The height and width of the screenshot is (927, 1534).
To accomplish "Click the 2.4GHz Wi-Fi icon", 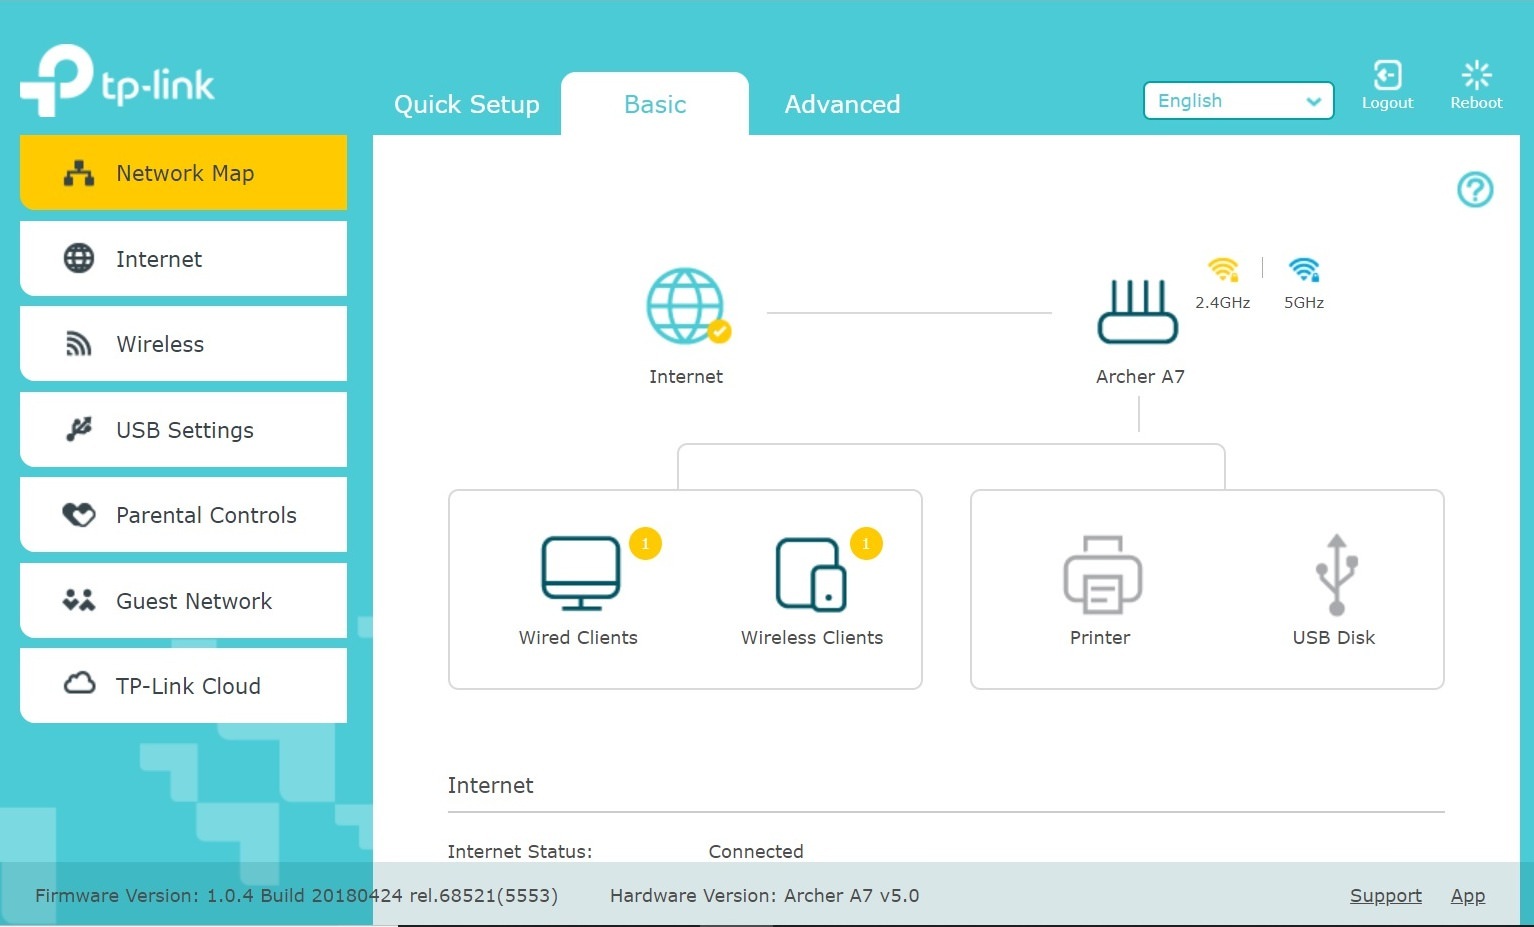I will point(1223,270).
